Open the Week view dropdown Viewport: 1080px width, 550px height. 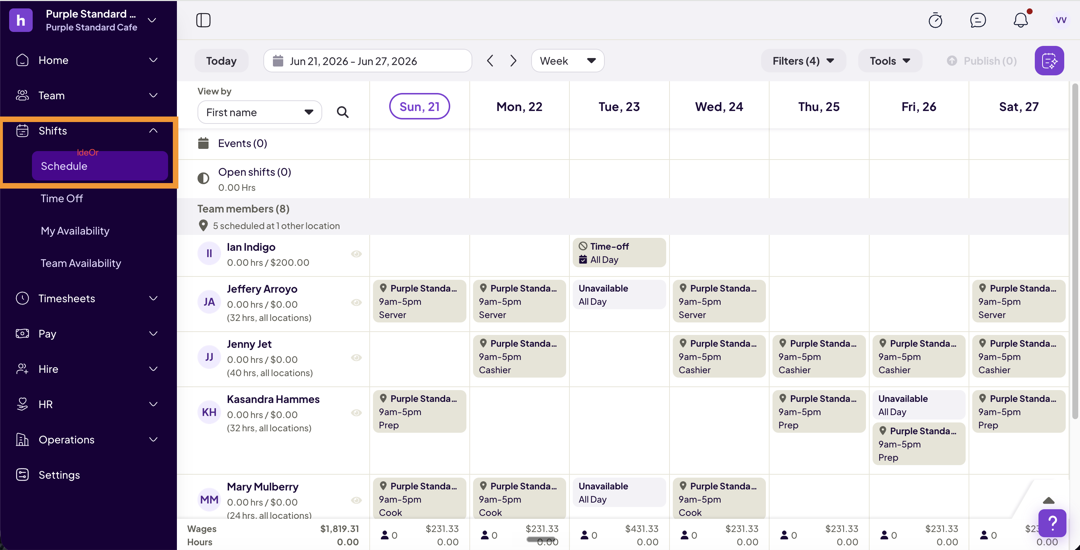point(568,61)
